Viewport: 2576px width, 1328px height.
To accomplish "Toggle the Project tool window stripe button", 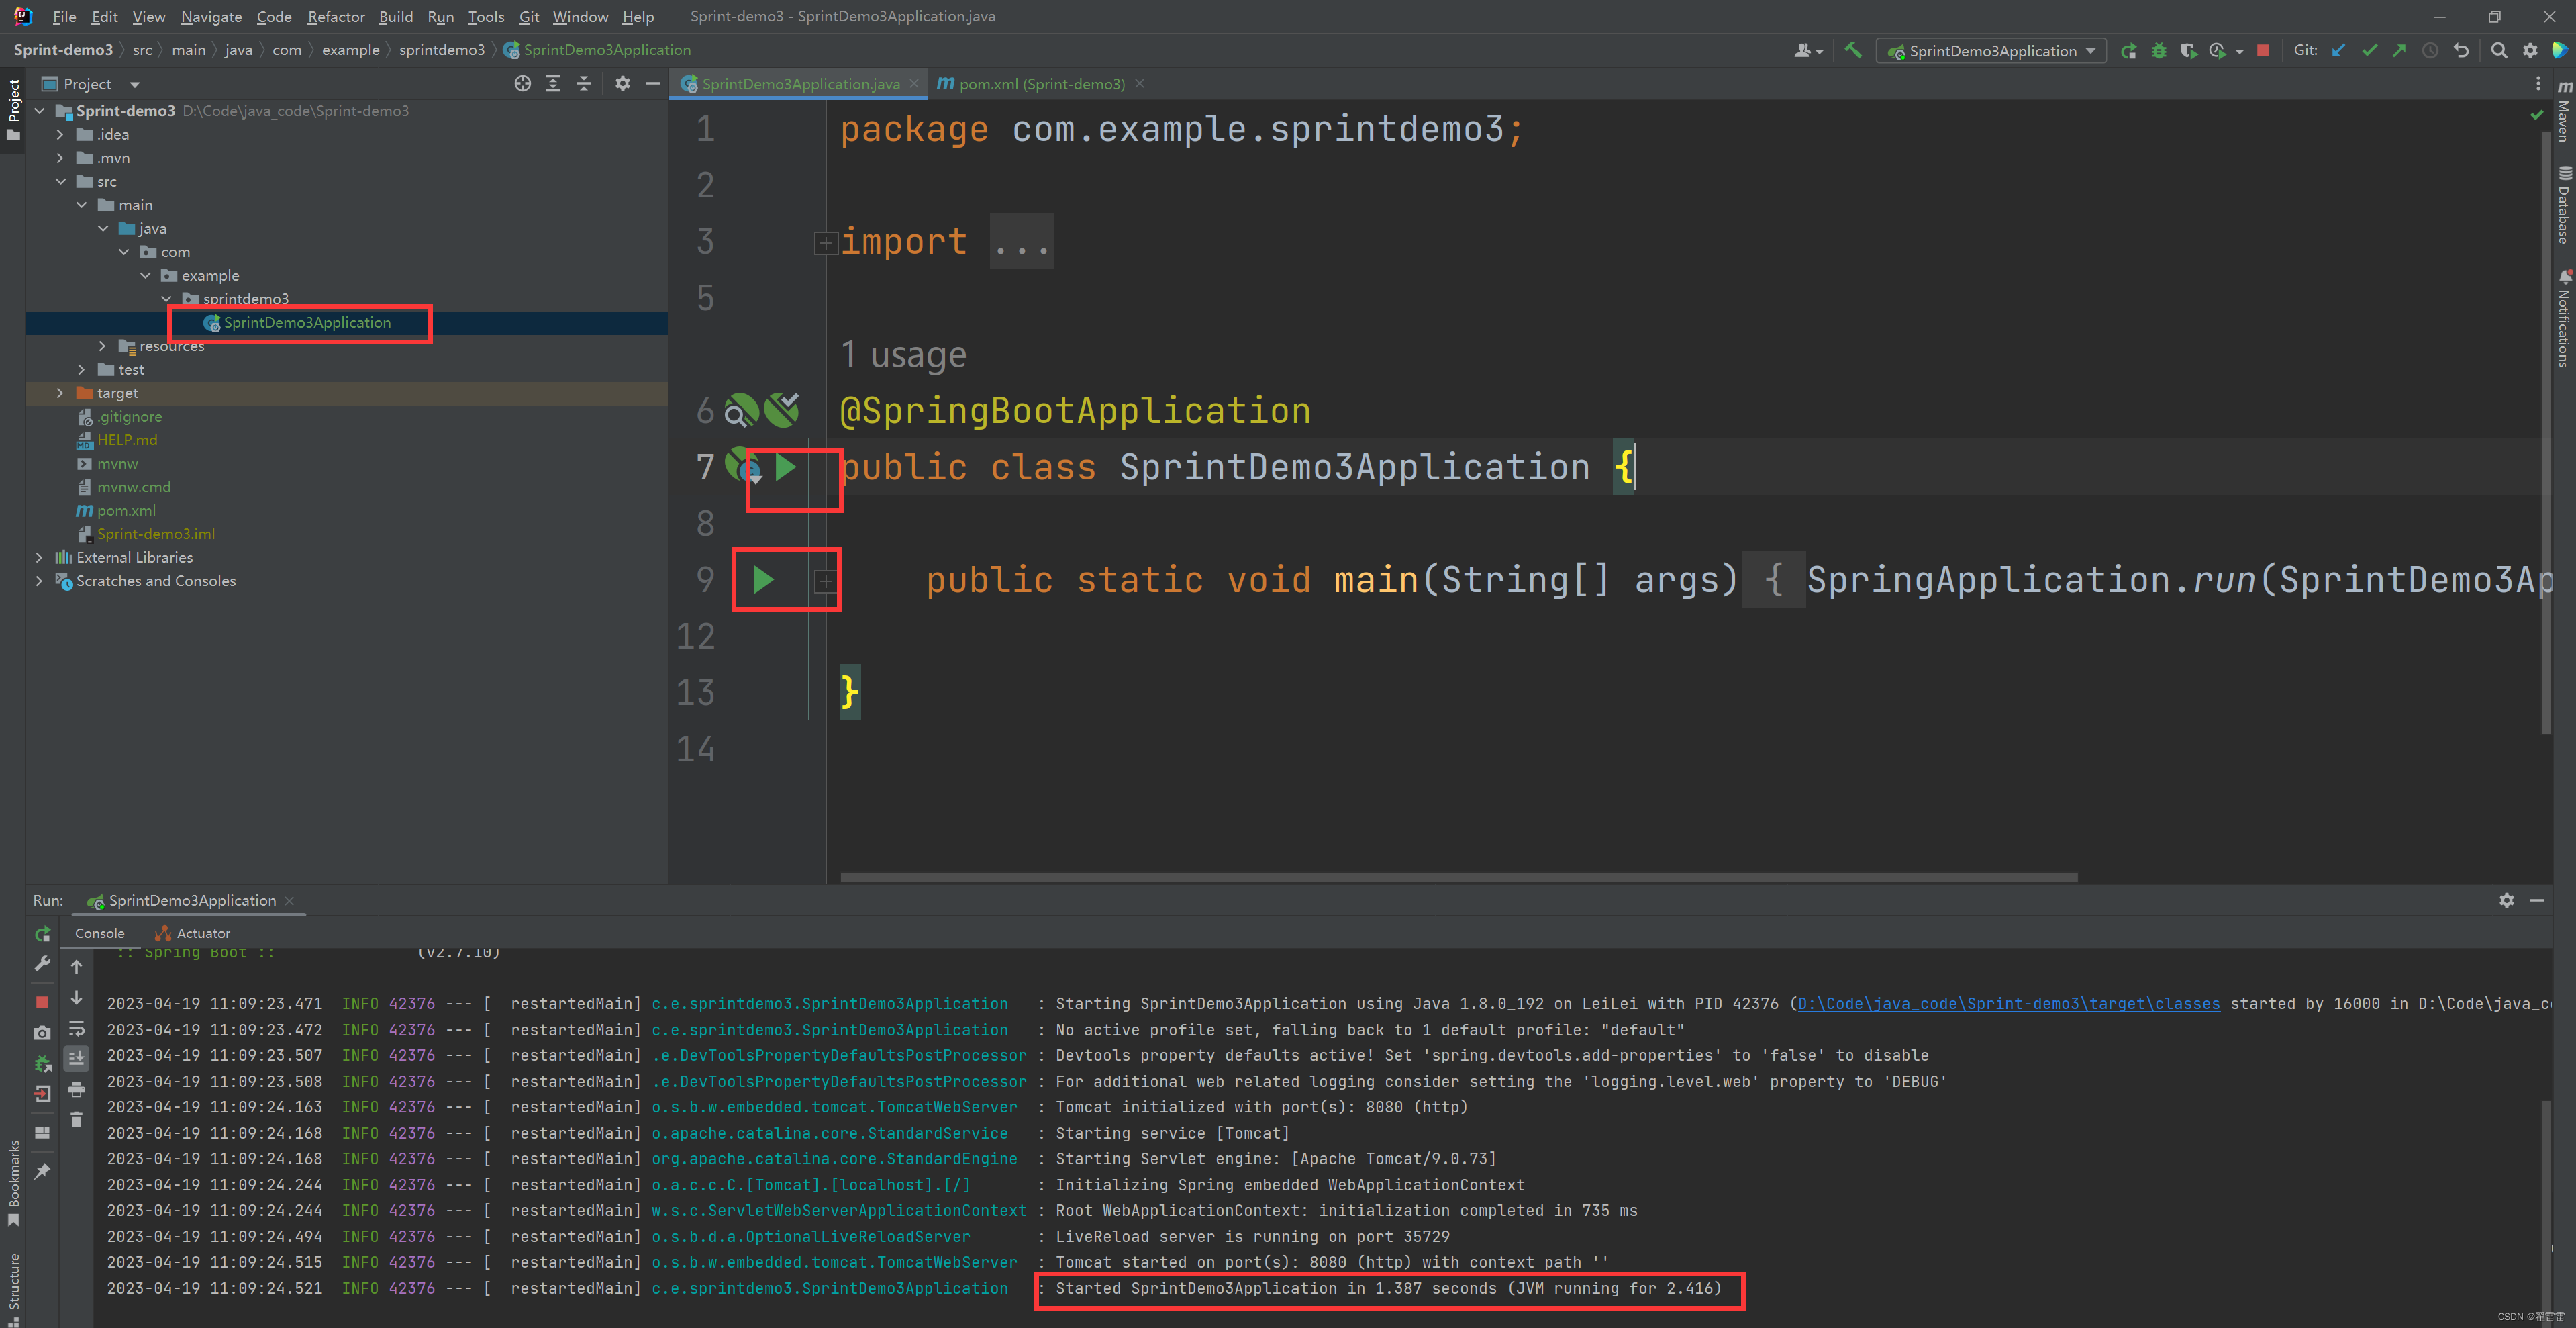I will point(13,110).
